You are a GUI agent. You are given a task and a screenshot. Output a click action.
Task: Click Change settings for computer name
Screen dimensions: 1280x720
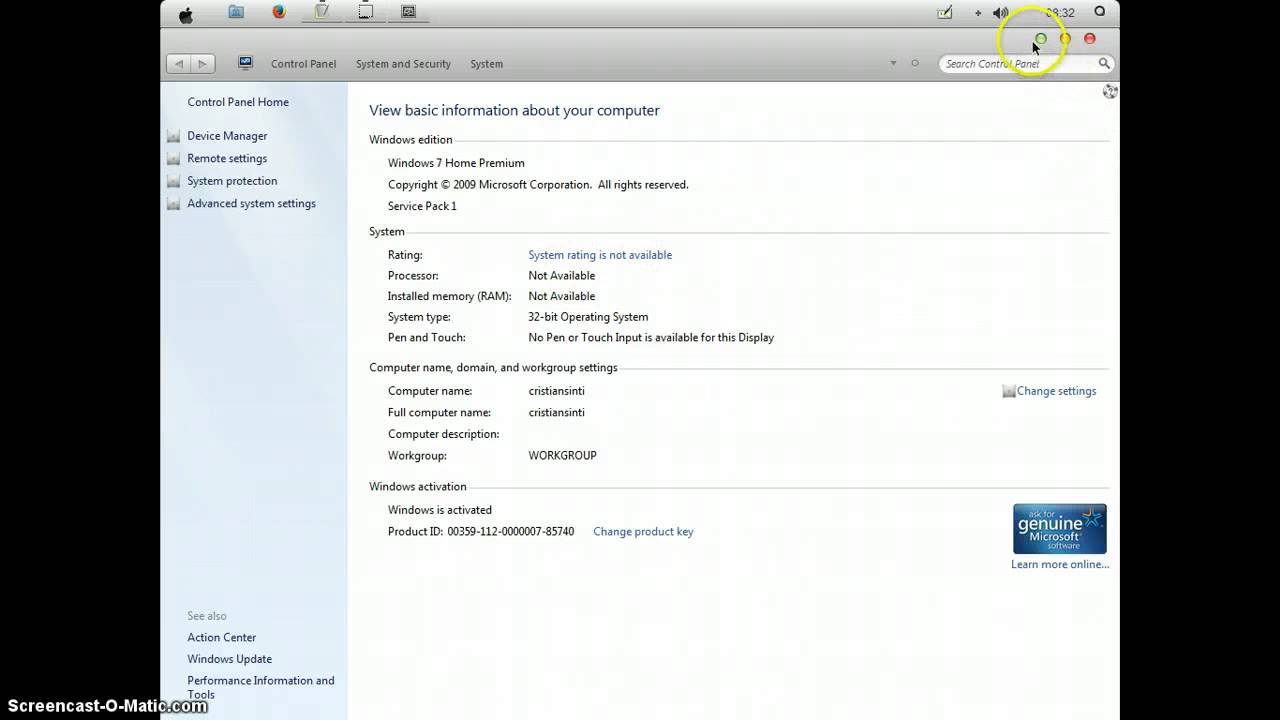[1056, 391]
